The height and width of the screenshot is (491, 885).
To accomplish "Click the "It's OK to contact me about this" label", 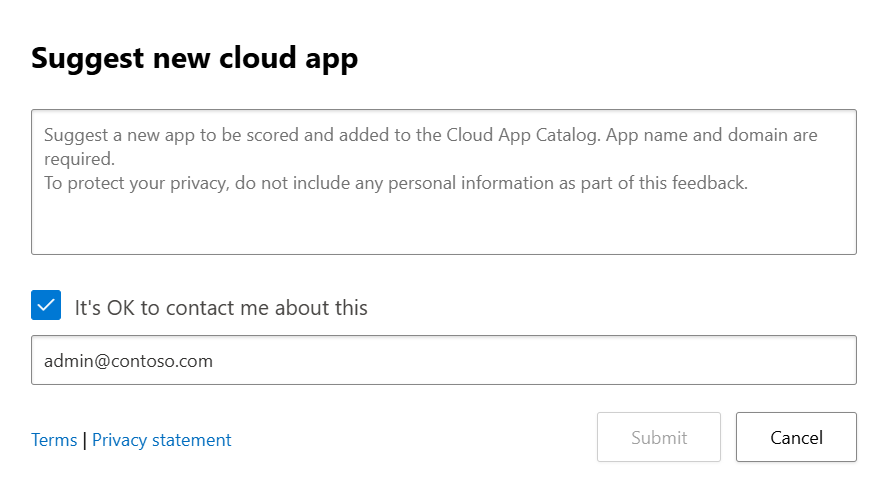I will pos(221,308).
